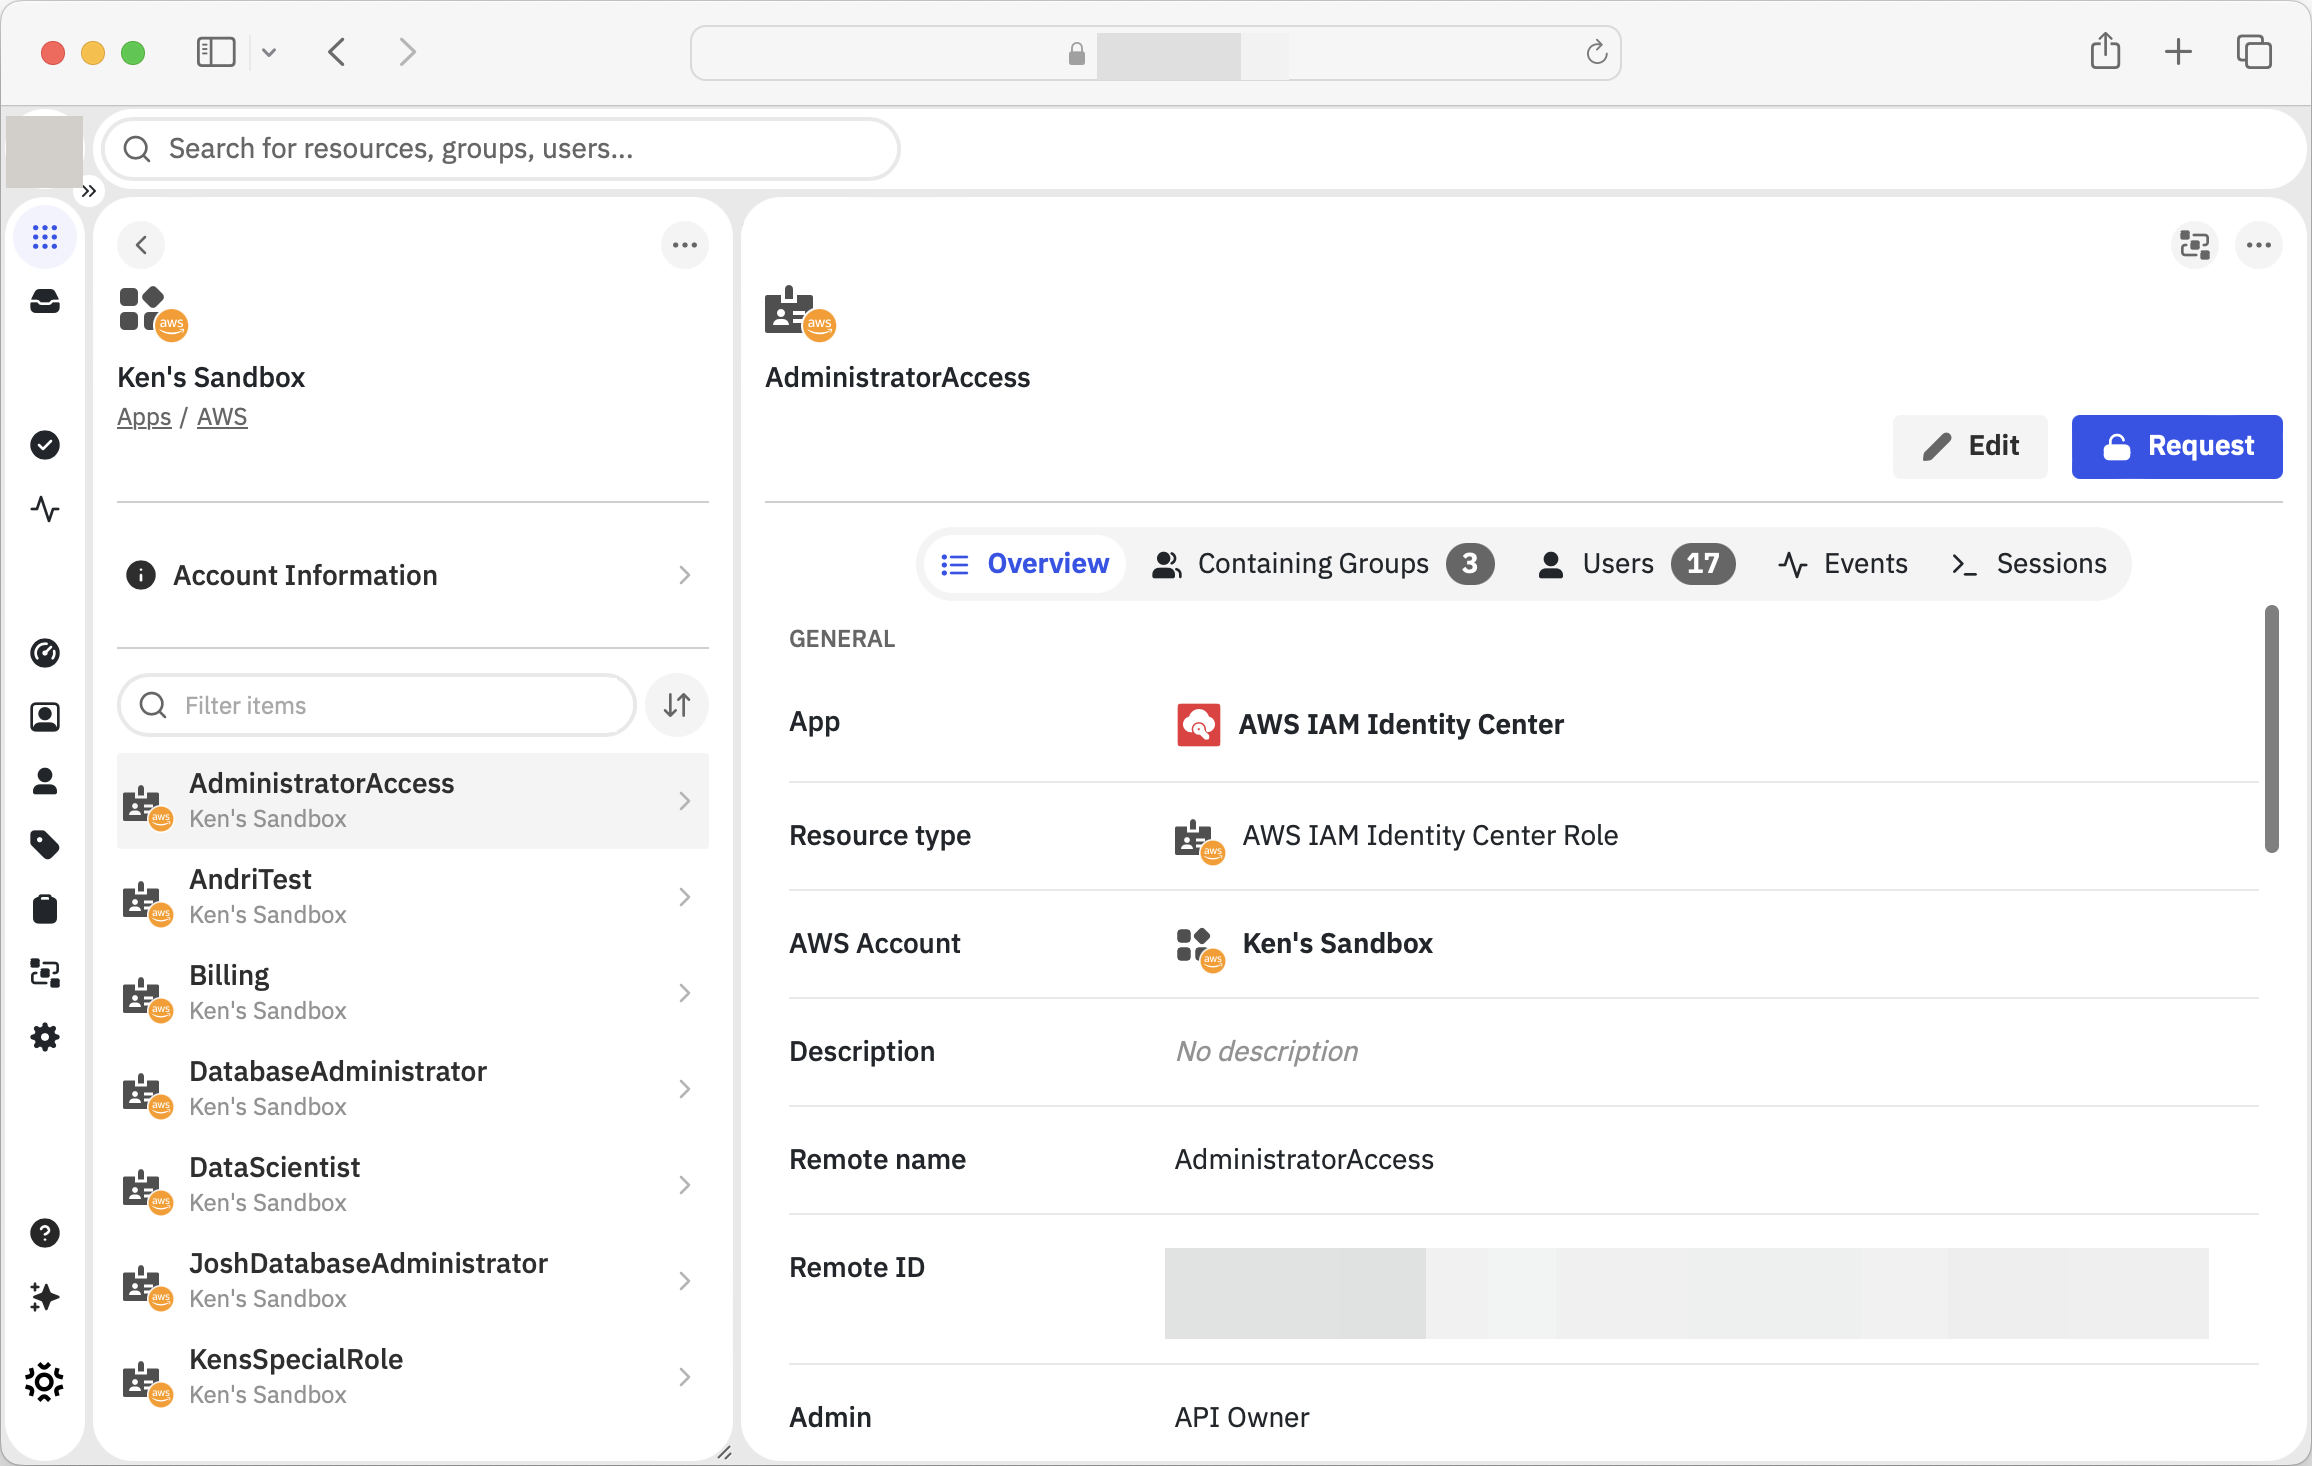Follow the AWS breadcrumb link
This screenshot has height=1466, width=2312.
click(x=222, y=417)
